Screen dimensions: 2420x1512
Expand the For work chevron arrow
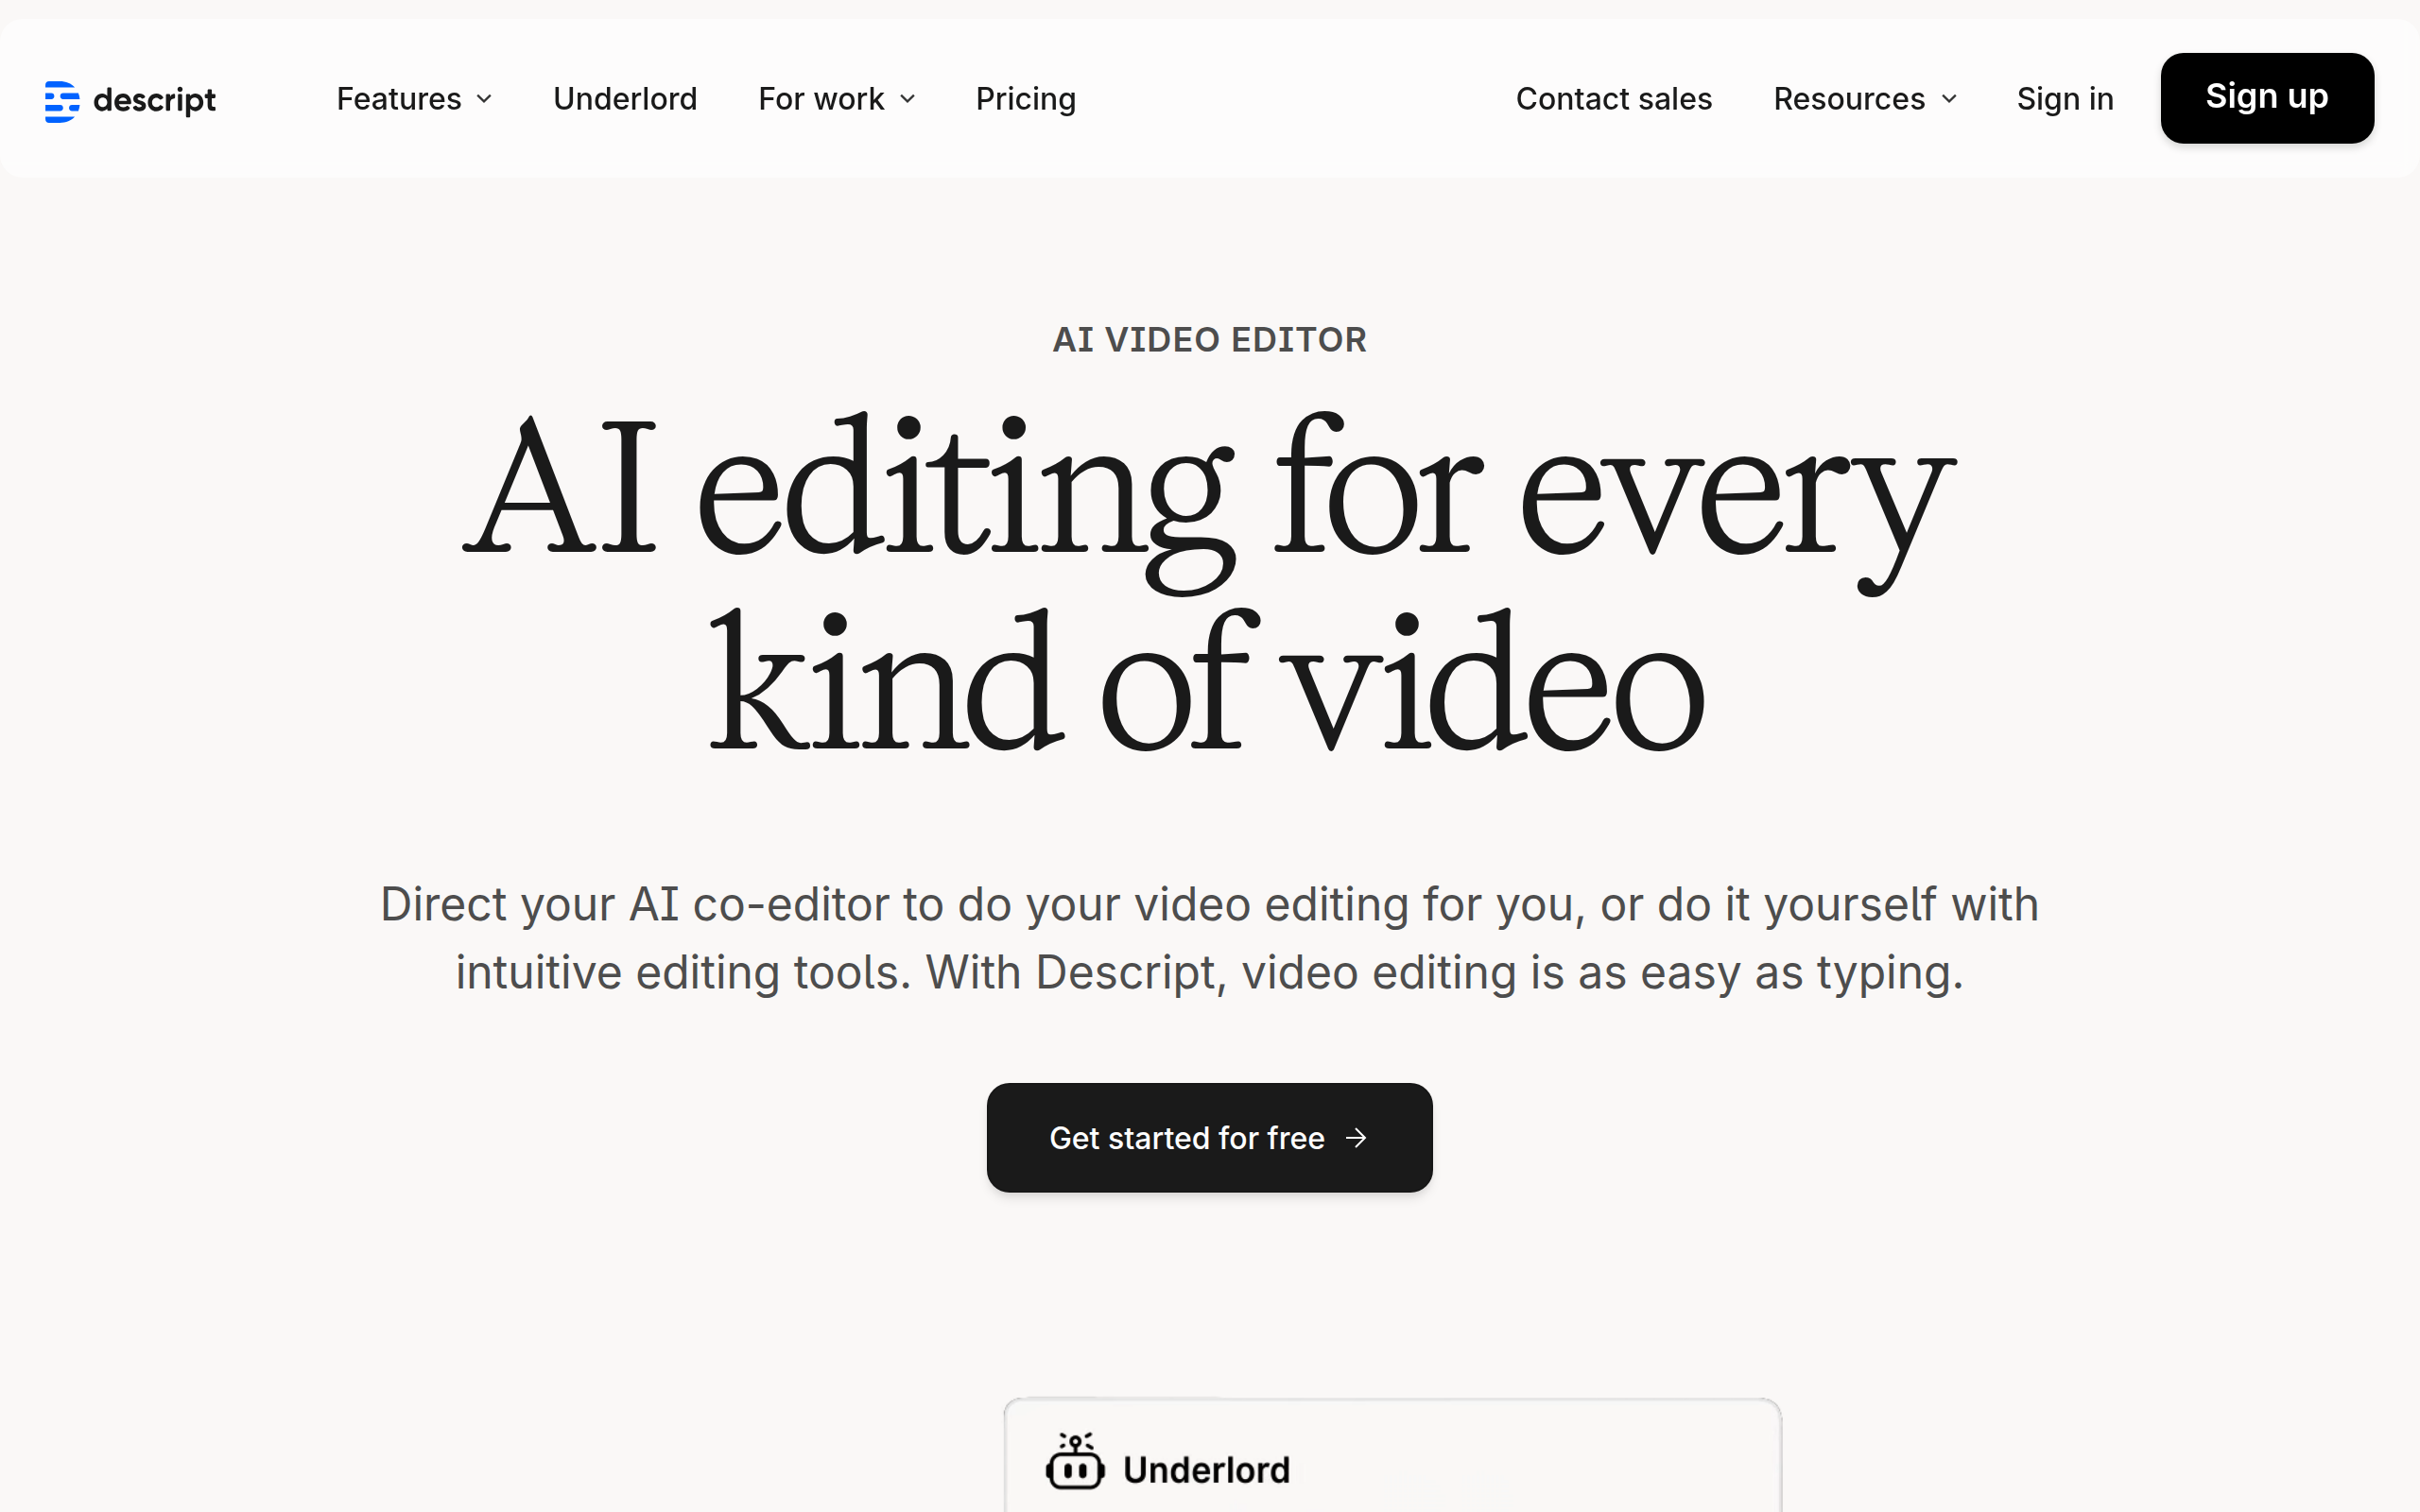click(x=908, y=99)
